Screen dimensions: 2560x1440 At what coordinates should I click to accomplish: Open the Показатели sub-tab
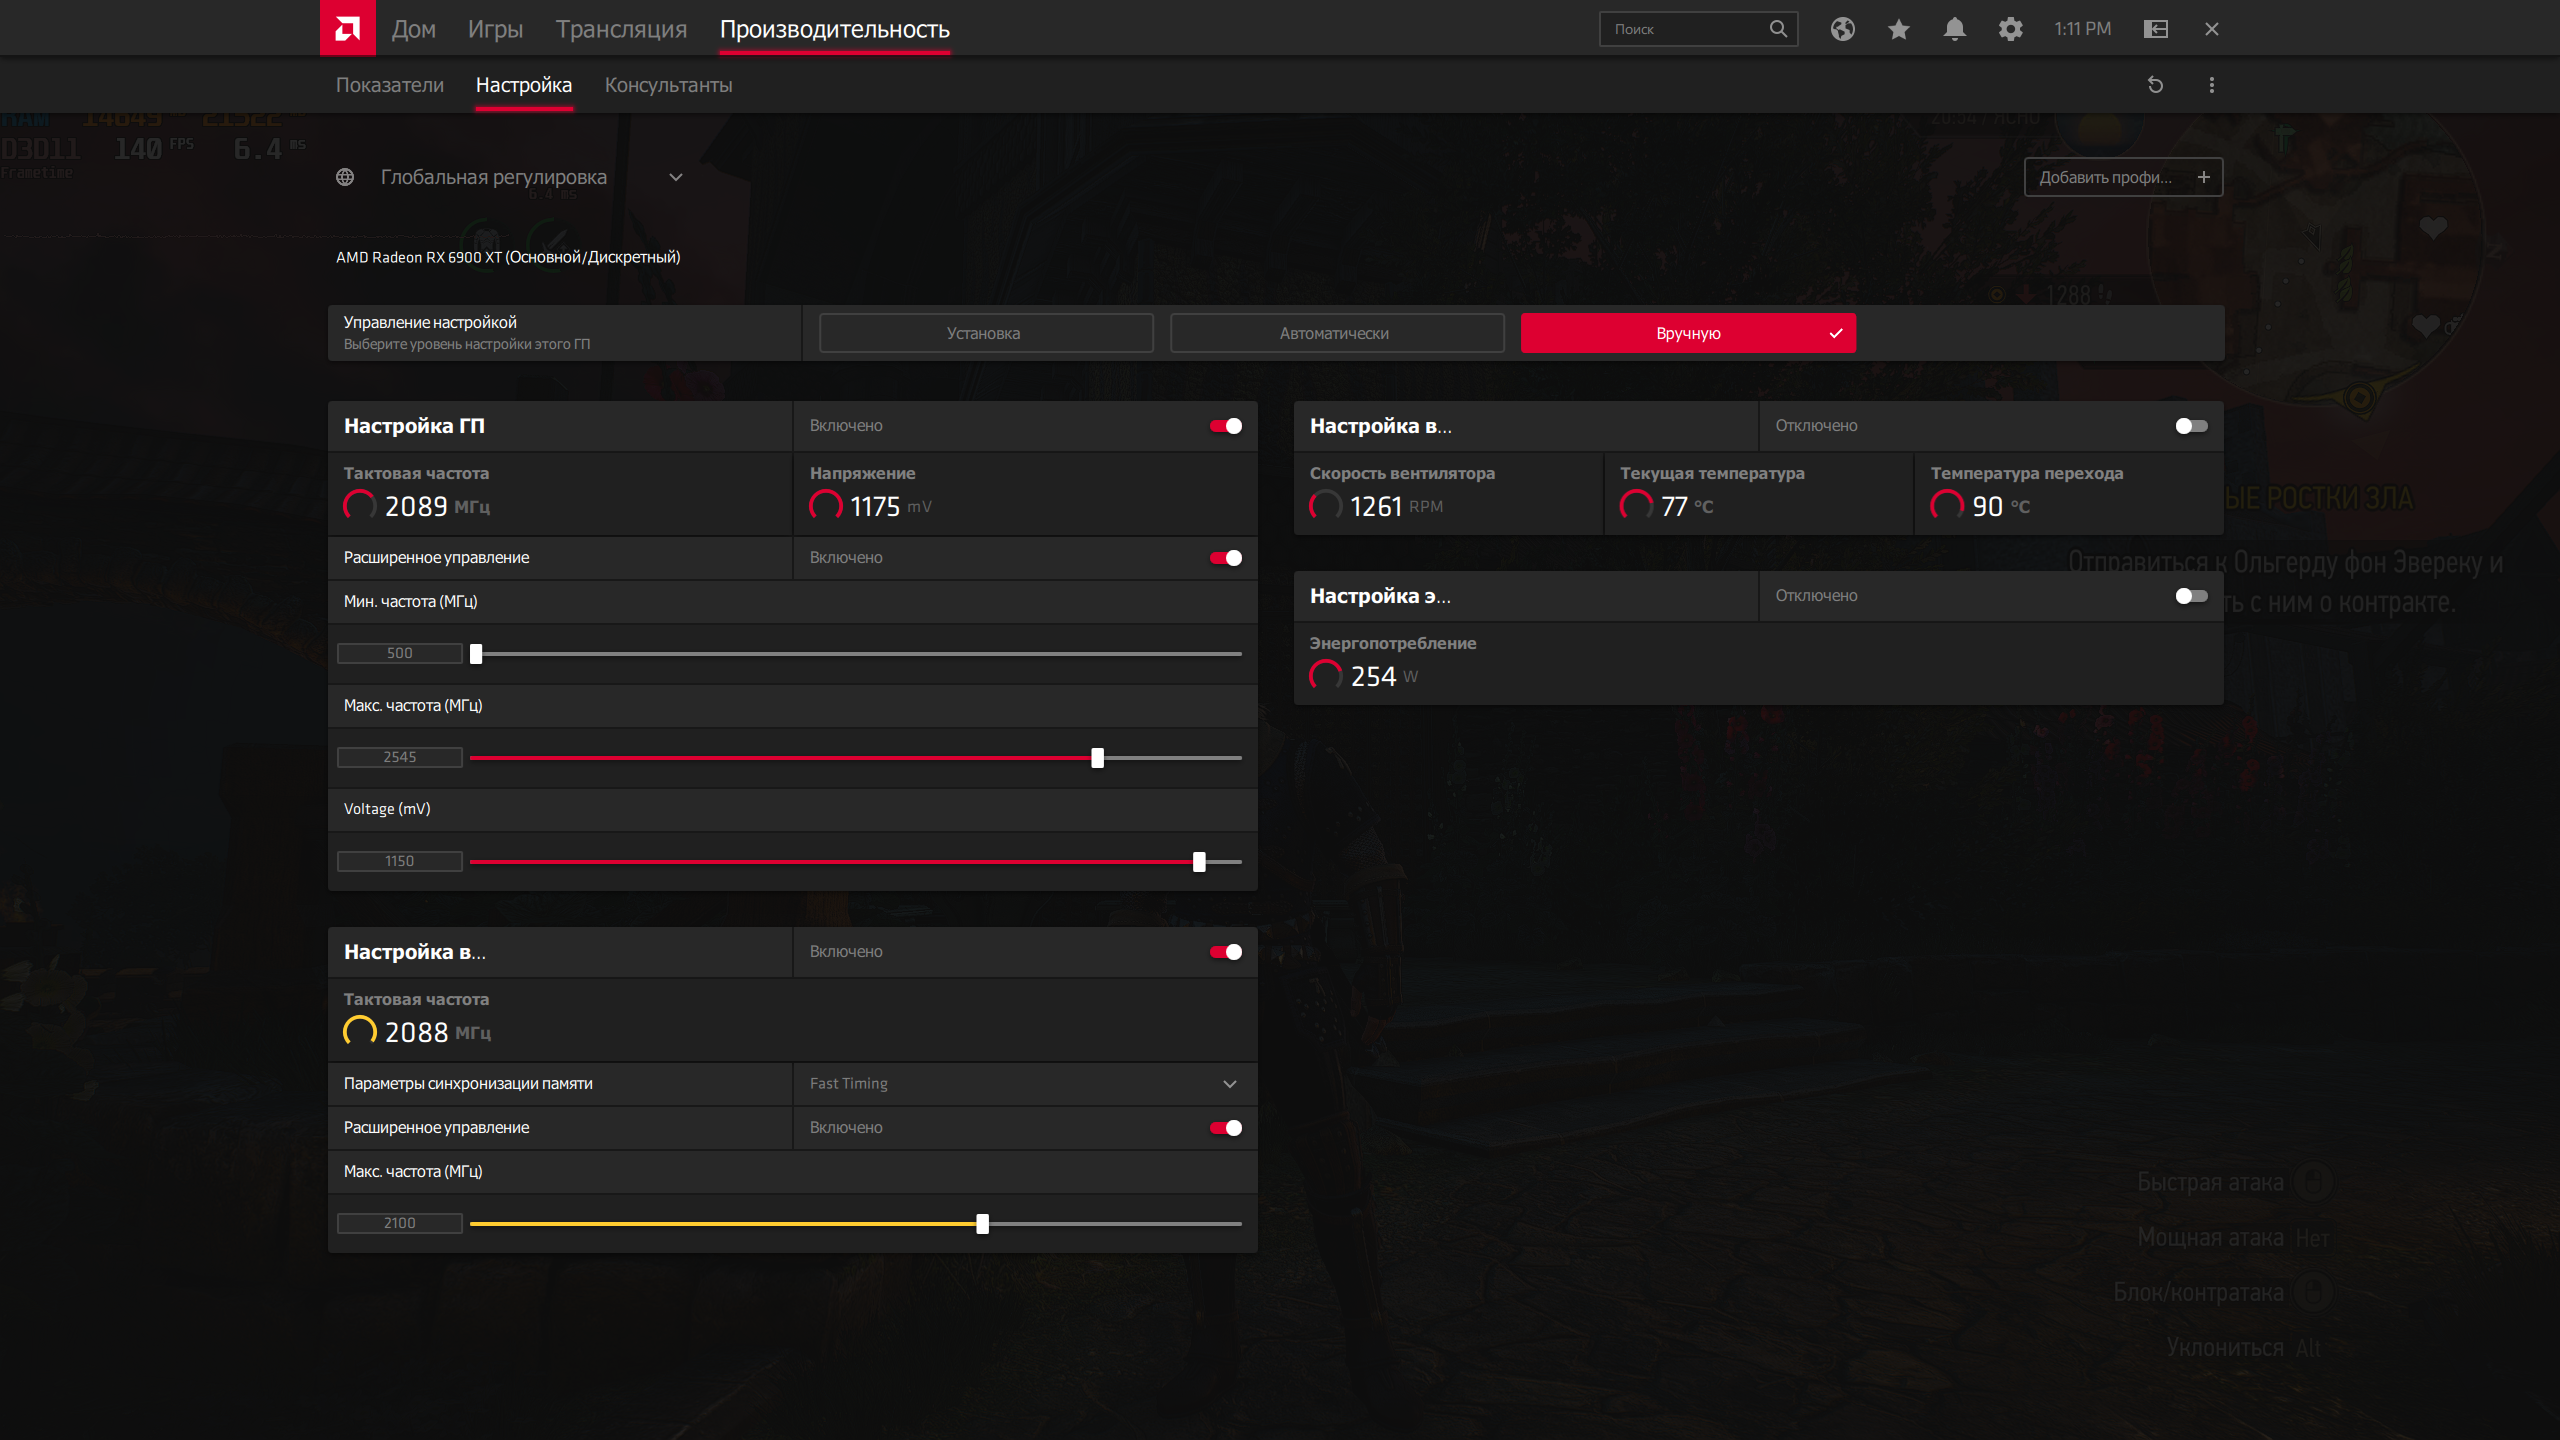(x=389, y=85)
